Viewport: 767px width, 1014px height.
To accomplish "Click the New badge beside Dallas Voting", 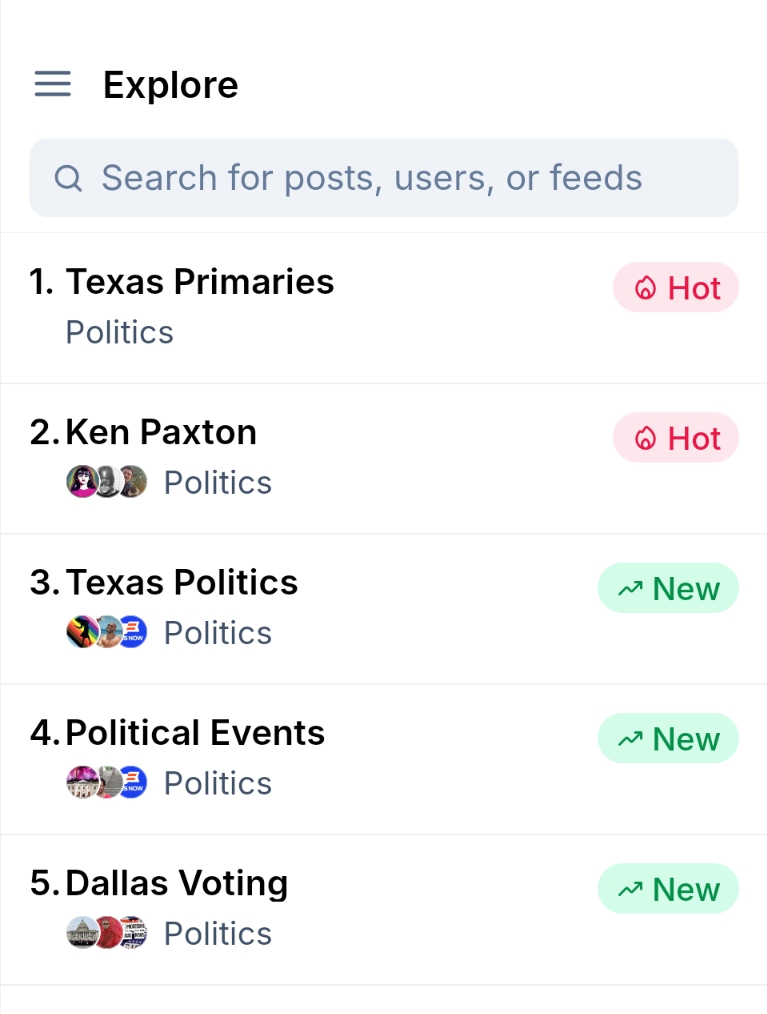I will coord(668,889).
